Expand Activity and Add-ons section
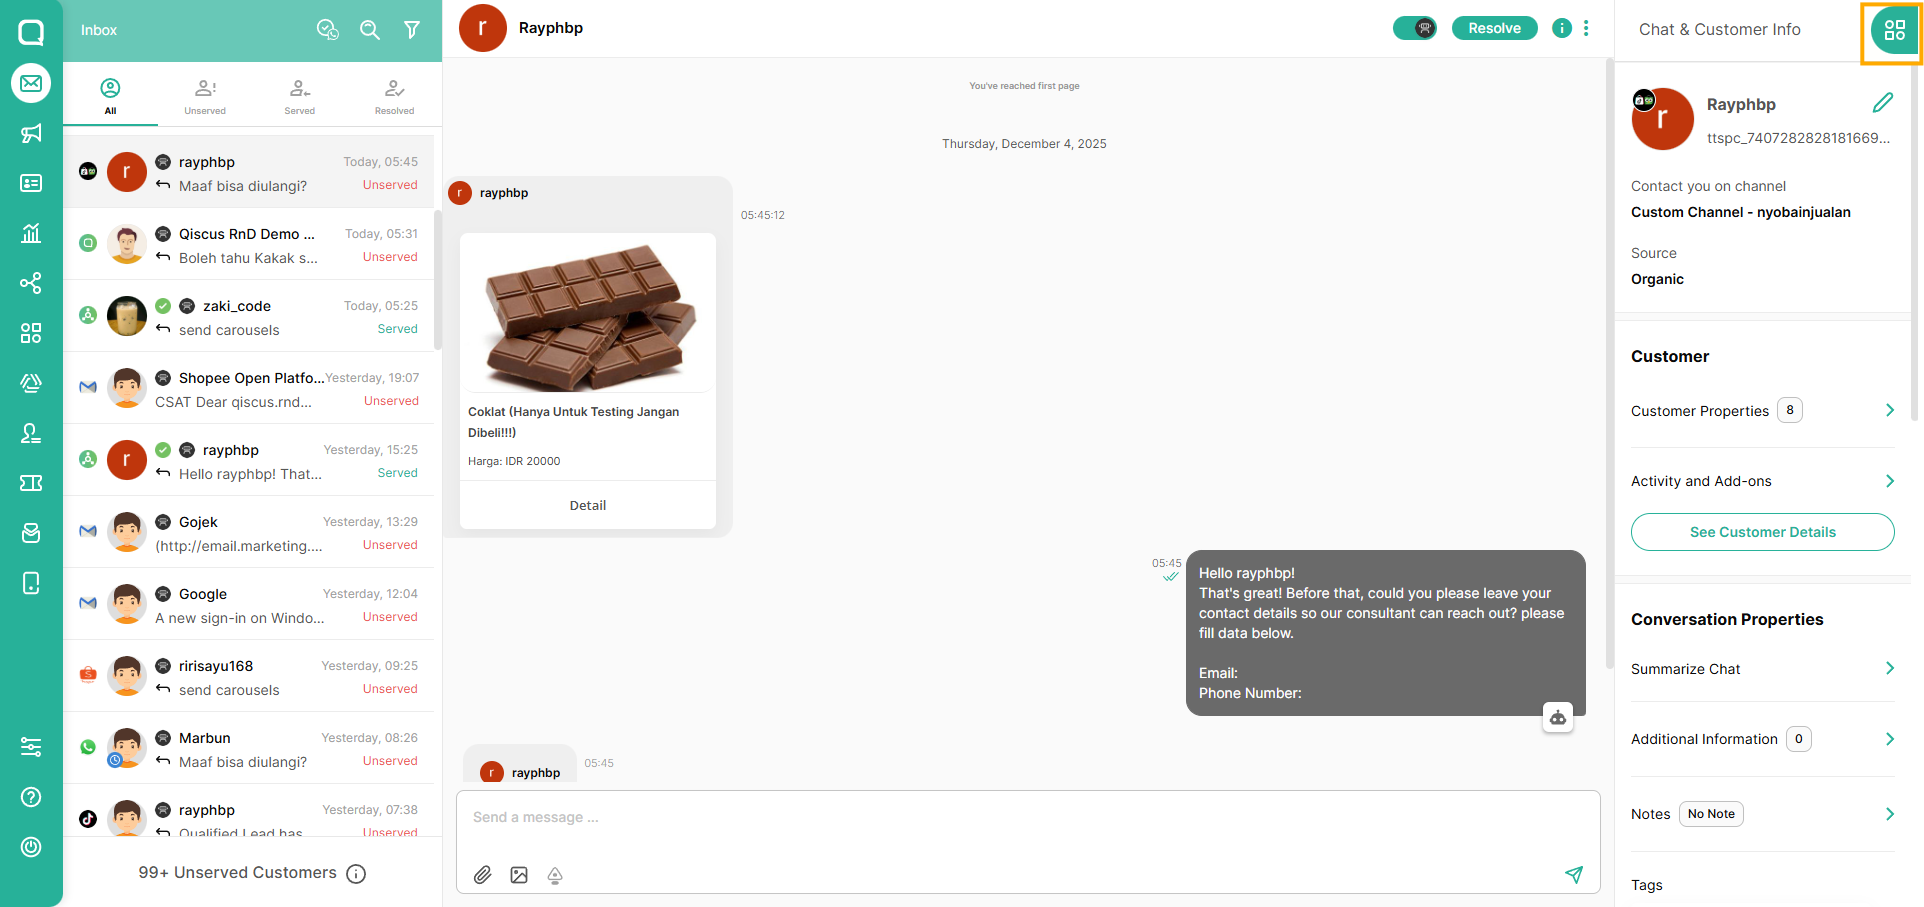This screenshot has height=907, width=1924. tap(1889, 481)
